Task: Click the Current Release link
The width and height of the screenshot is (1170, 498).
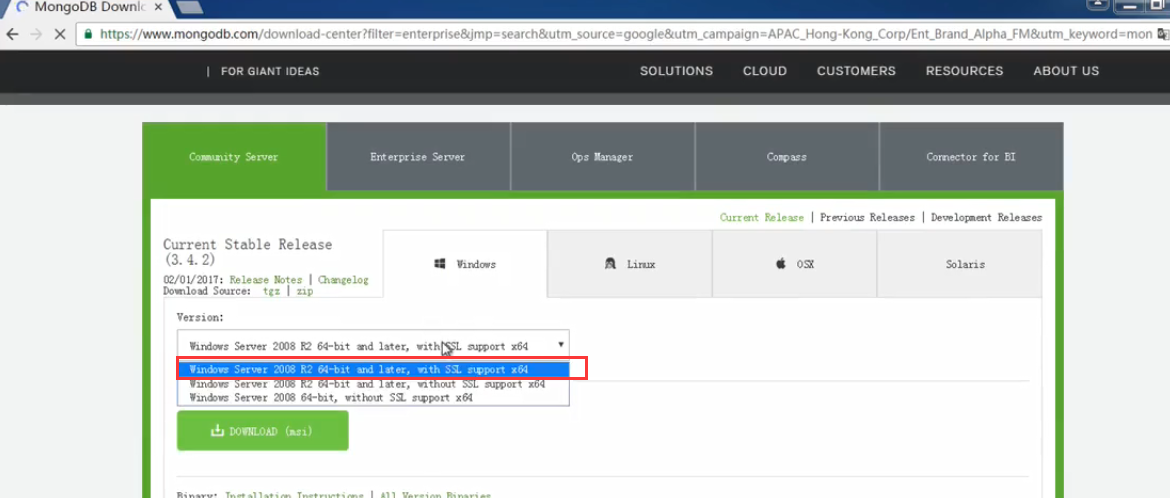Action: point(762,217)
